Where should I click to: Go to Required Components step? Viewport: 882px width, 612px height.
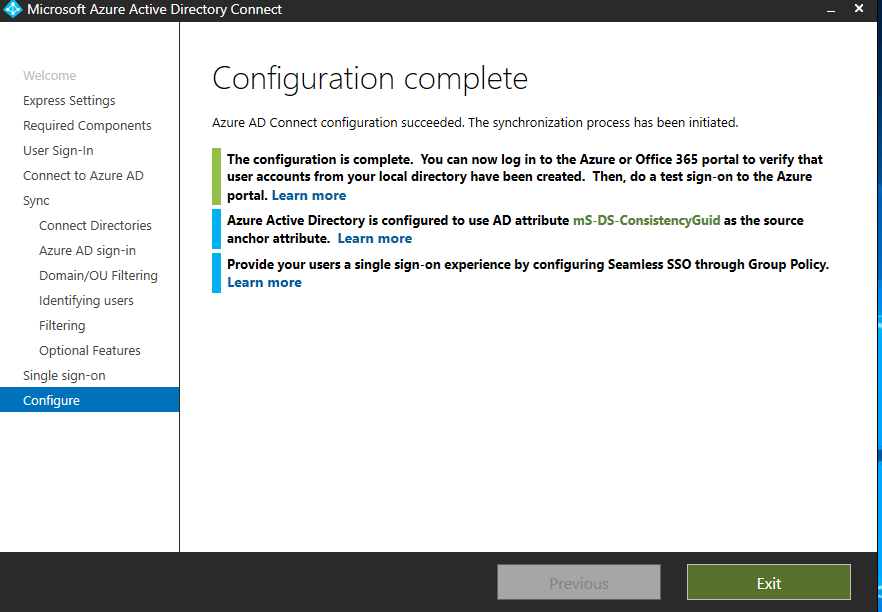(x=87, y=125)
